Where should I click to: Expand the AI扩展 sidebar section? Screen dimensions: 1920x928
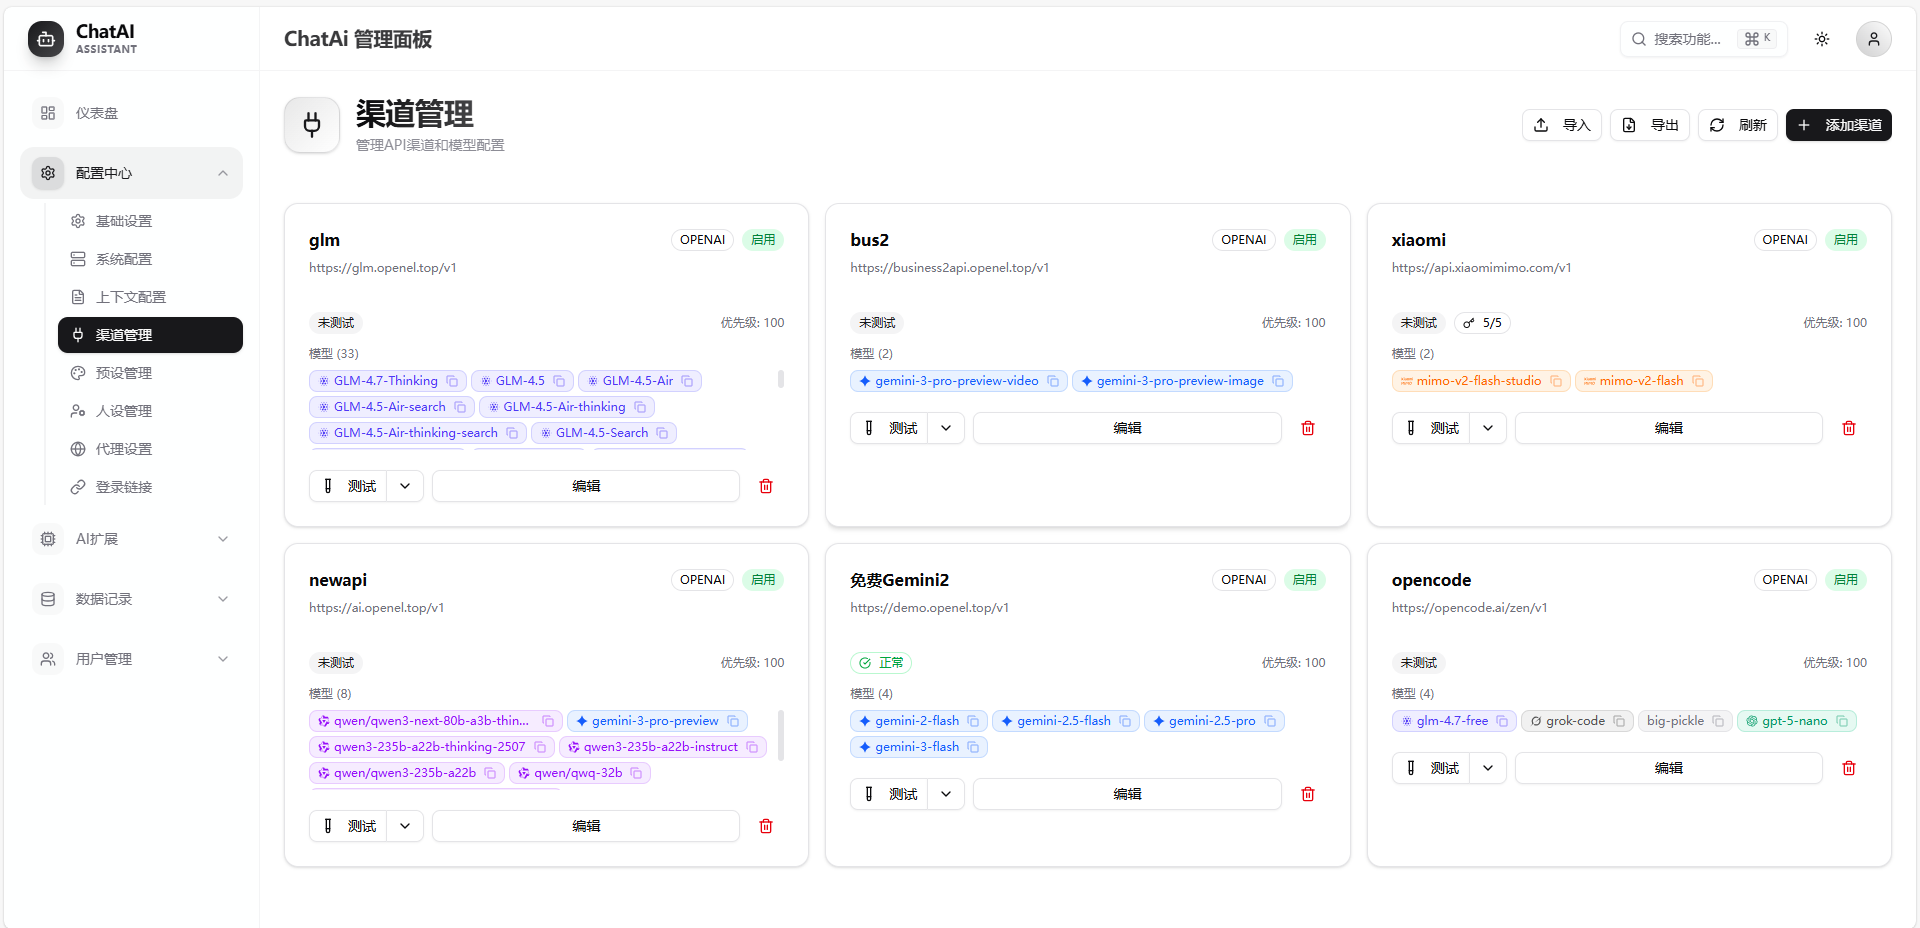click(131, 539)
